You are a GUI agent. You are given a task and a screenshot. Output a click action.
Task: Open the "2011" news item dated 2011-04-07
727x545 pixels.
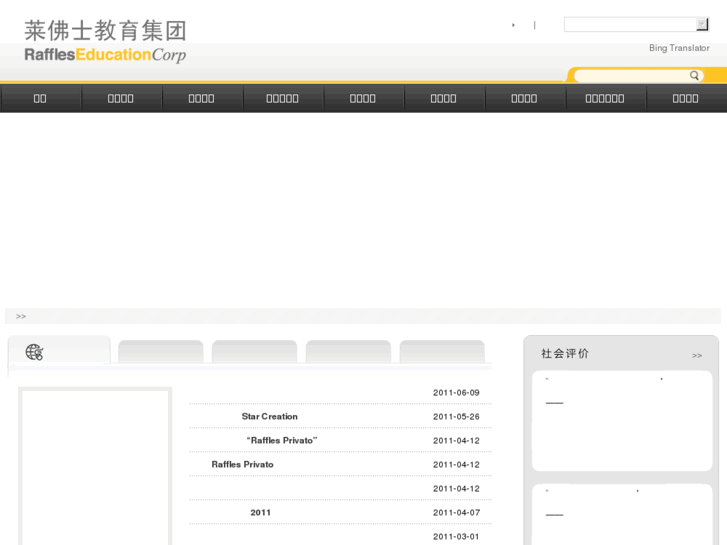[261, 513]
